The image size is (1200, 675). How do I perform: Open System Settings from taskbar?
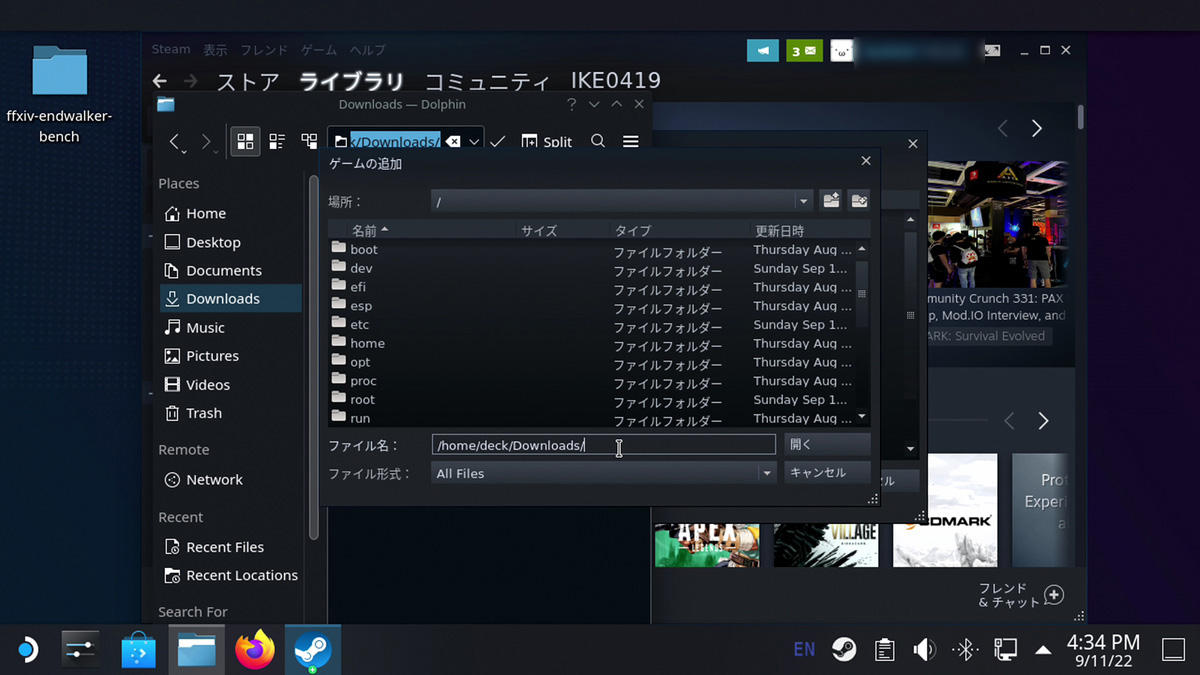(x=79, y=651)
